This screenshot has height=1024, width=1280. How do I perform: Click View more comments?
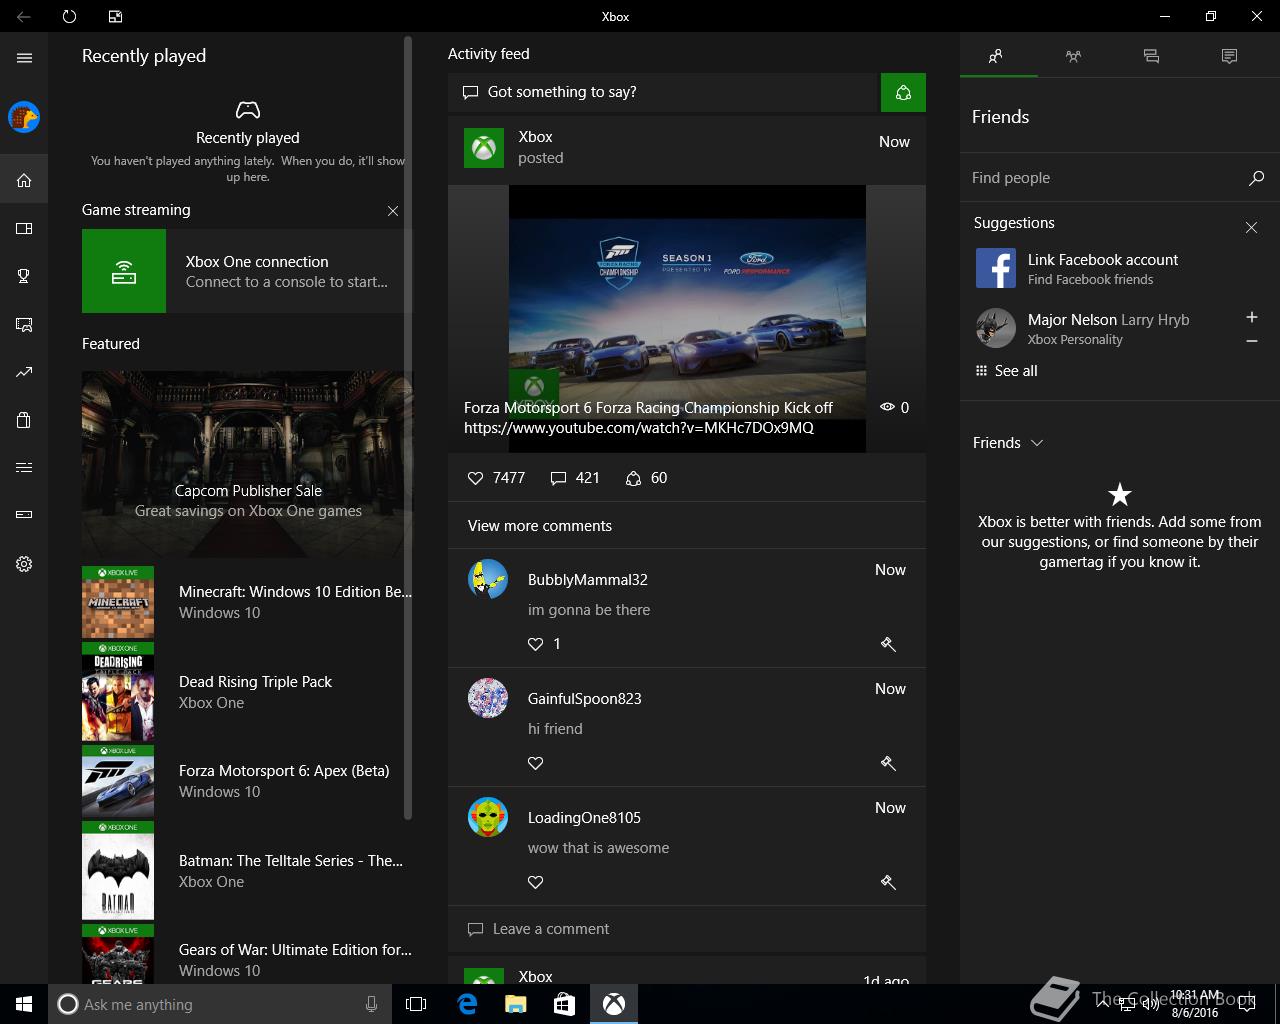(x=540, y=526)
